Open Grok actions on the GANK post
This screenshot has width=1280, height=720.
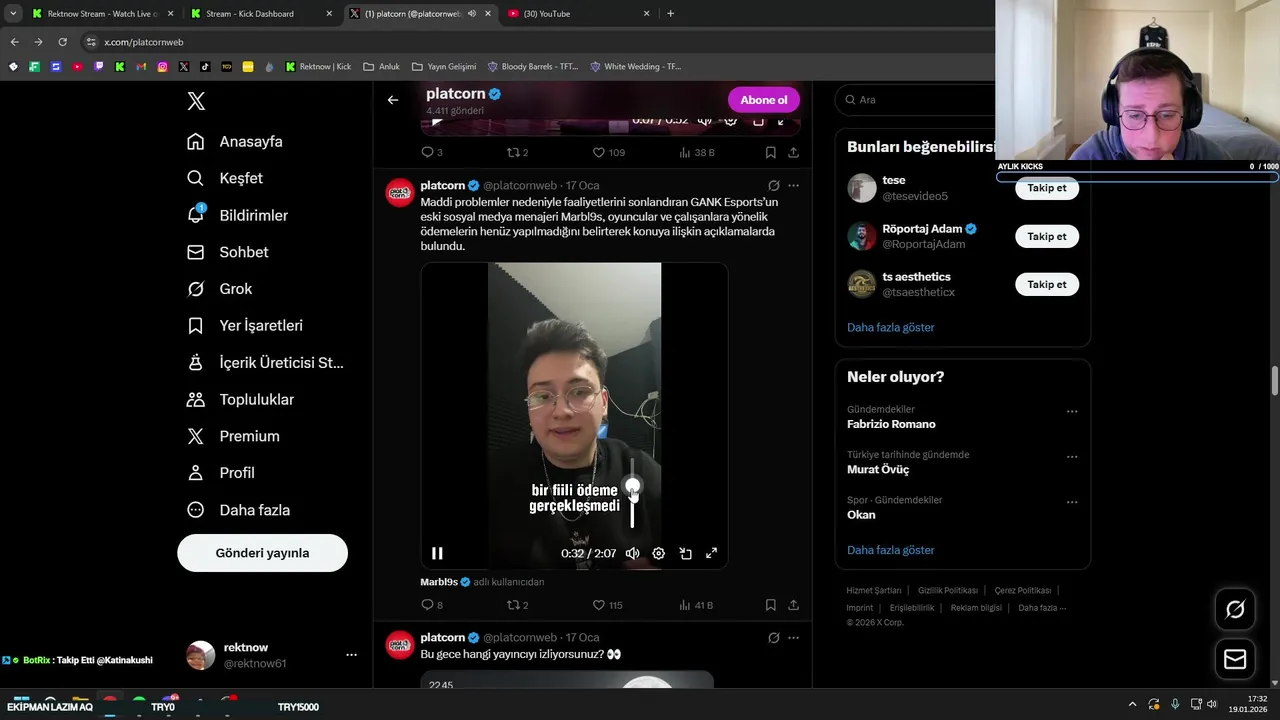[x=773, y=186]
